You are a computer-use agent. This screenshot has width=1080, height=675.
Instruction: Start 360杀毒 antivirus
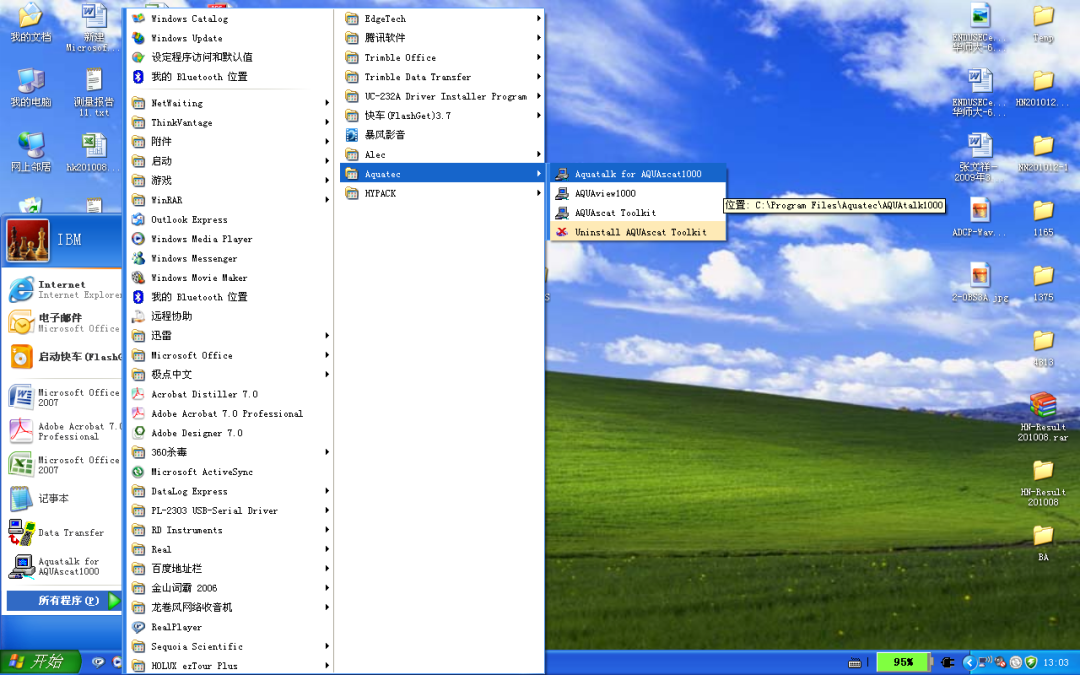coord(170,452)
